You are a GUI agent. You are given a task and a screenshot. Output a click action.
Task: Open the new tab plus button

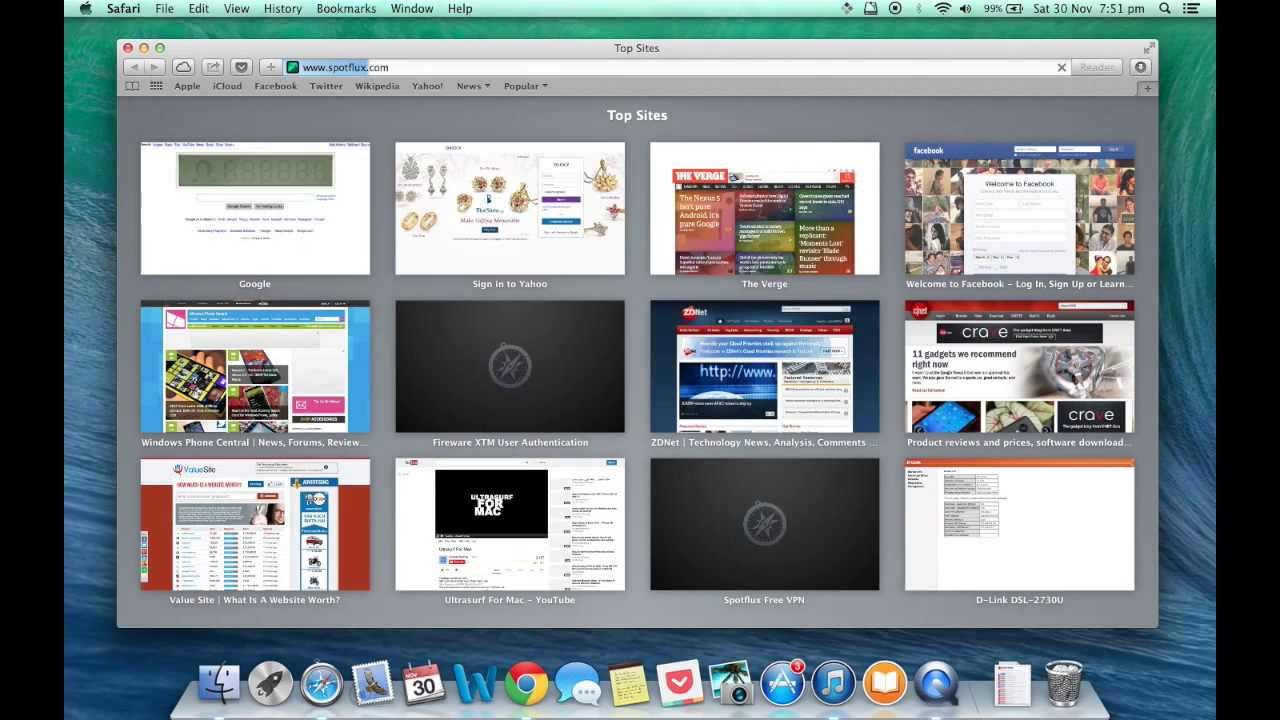point(1148,88)
